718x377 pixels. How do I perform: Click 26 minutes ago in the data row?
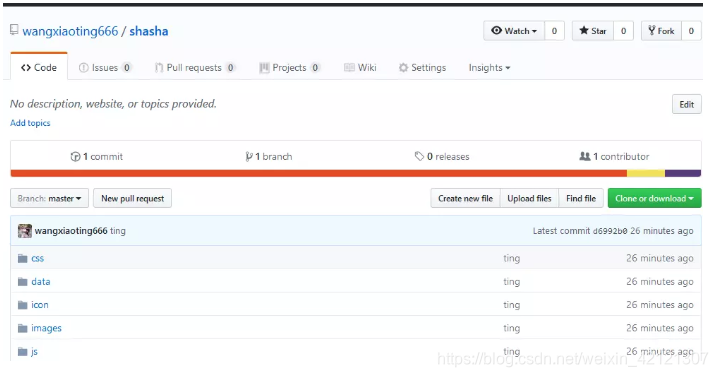[660, 282]
